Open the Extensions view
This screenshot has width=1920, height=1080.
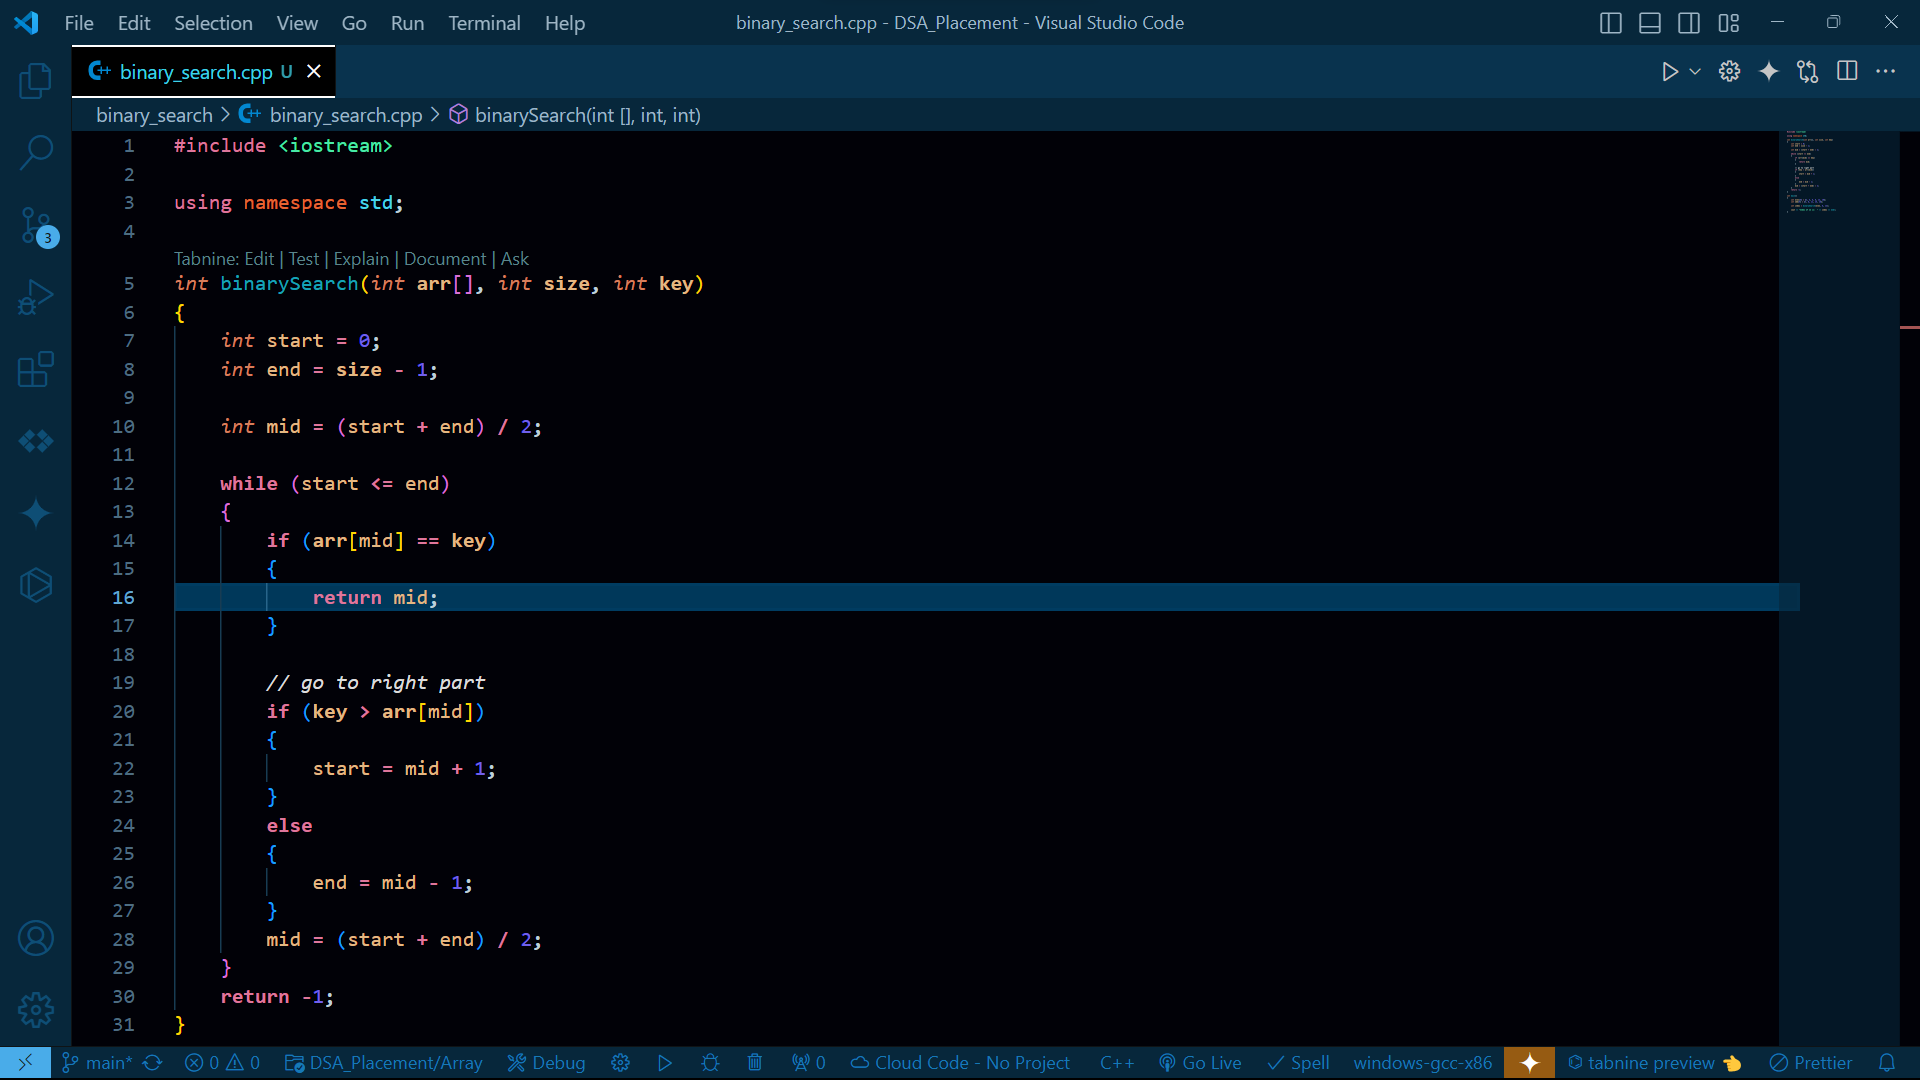36,369
